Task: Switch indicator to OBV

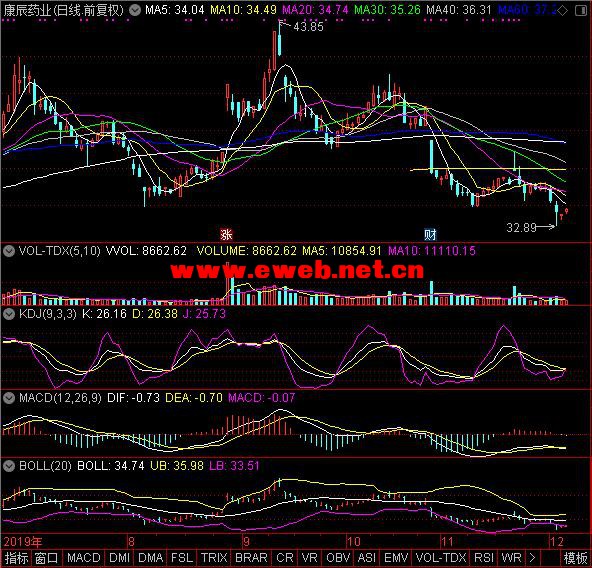Action: [338, 558]
